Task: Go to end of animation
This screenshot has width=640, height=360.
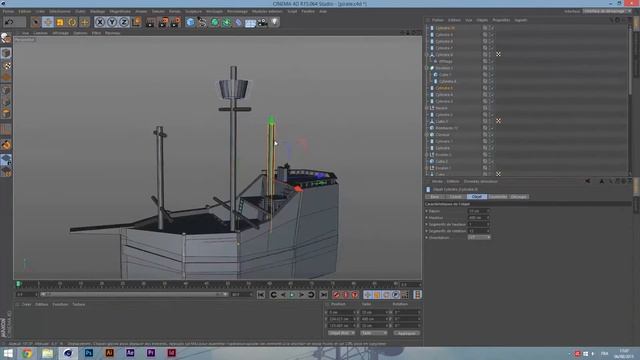Action: point(323,295)
